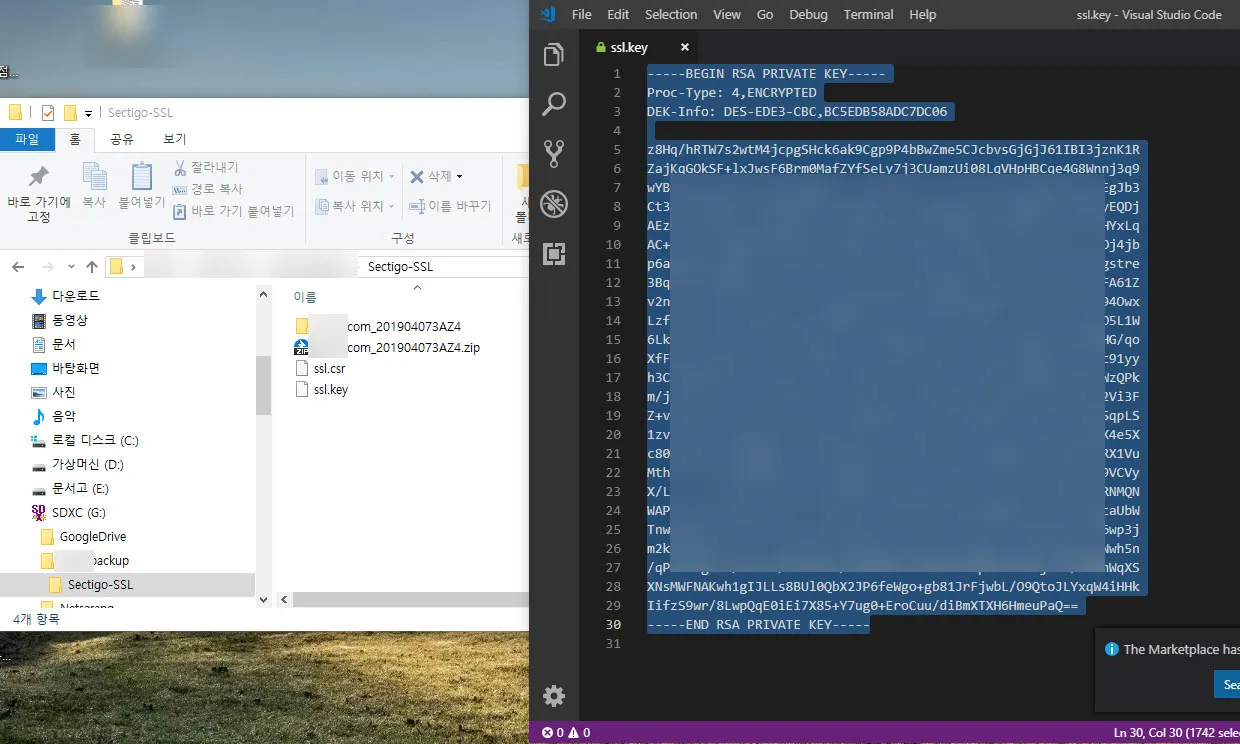The image size is (1240, 744).
Task: Open the Explorer view in VS Code
Action: pyautogui.click(x=554, y=55)
